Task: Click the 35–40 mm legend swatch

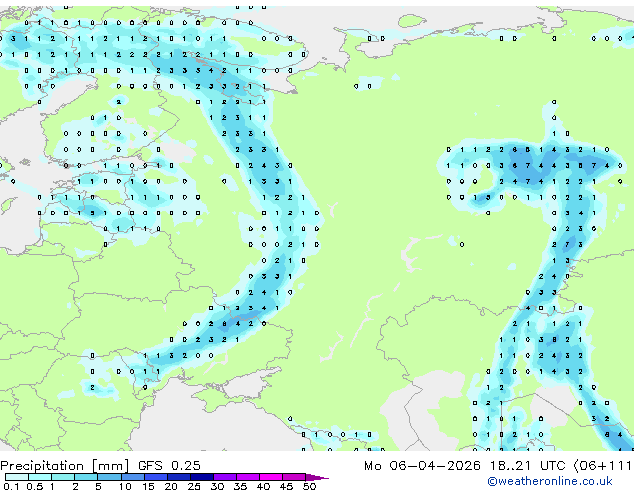Action: click(x=247, y=477)
